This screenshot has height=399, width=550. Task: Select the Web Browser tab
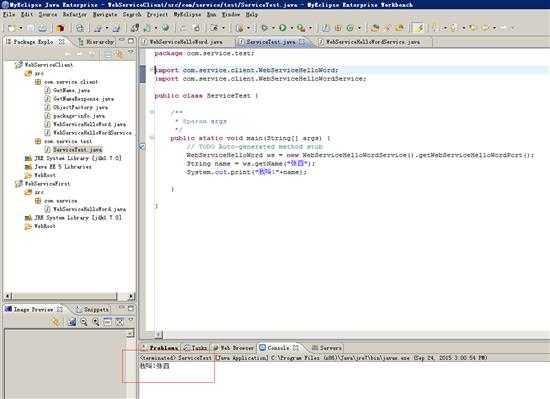[x=233, y=348]
